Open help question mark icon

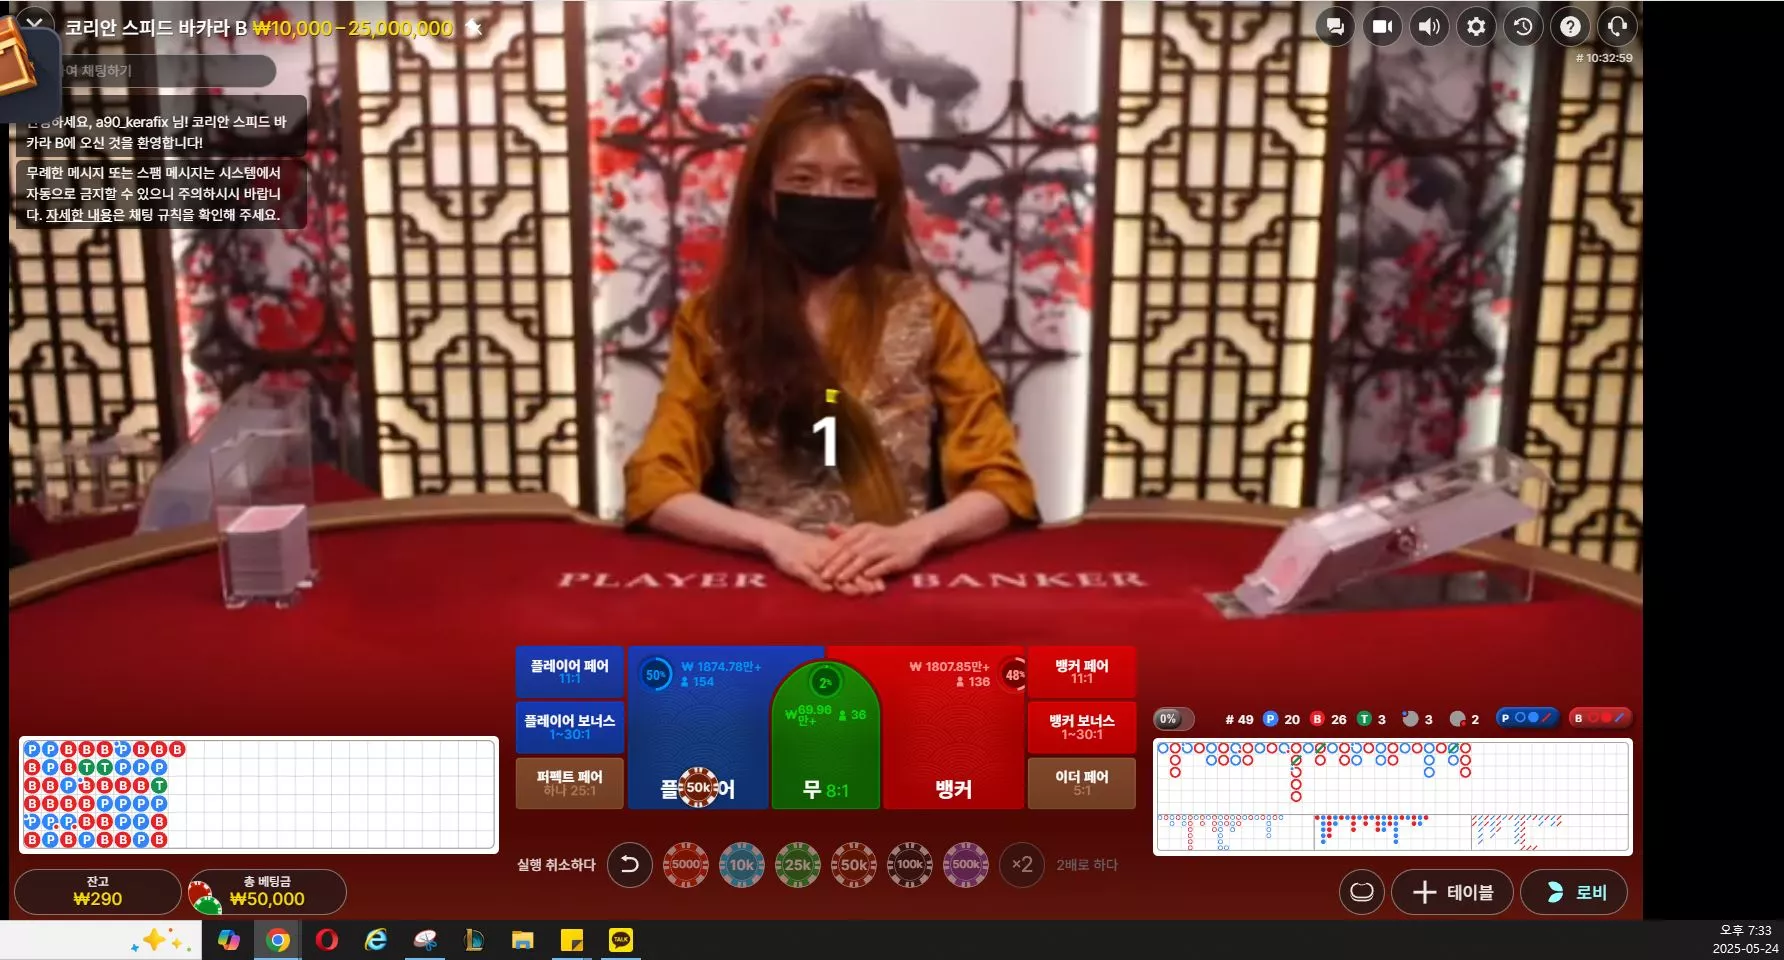pos(1570,27)
